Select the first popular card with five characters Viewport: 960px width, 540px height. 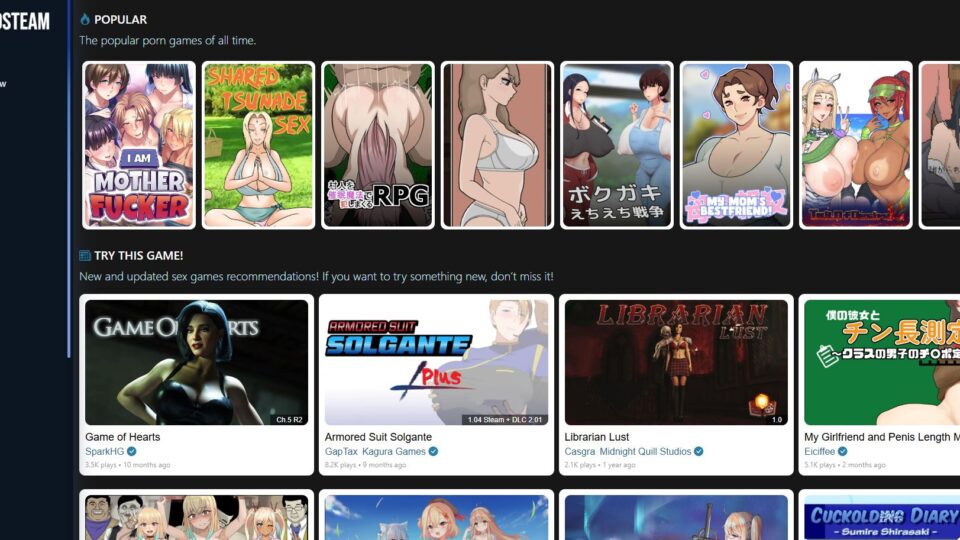tap(139, 145)
